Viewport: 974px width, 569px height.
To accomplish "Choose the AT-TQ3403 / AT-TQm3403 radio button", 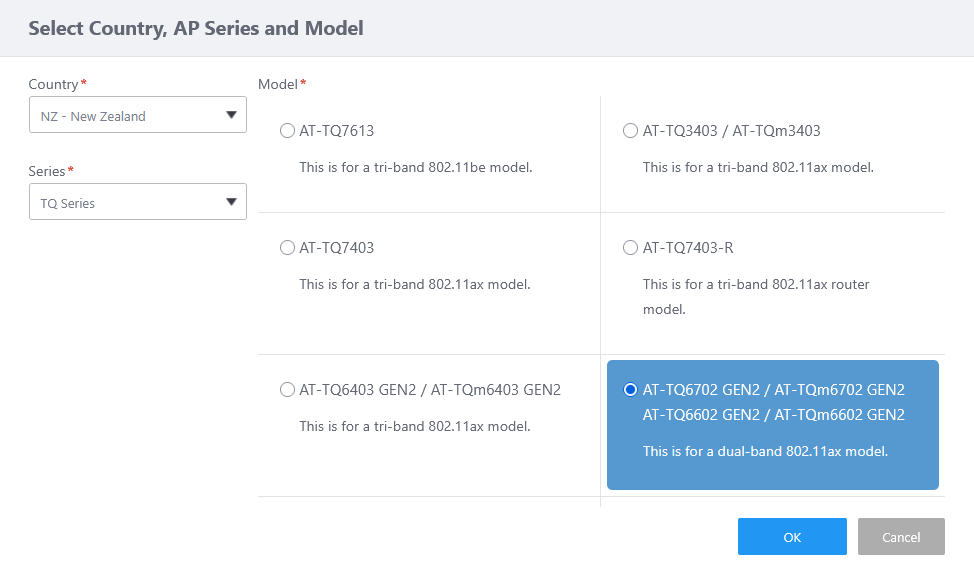I will point(630,130).
